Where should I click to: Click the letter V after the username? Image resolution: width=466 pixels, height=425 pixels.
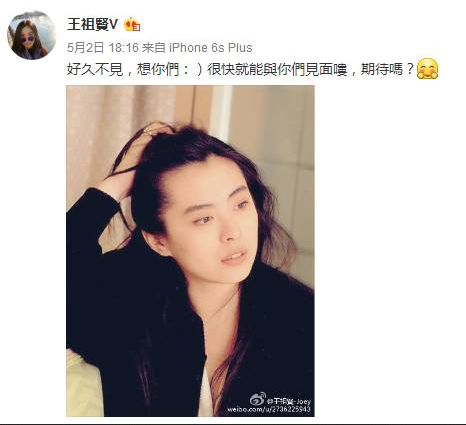point(114,24)
